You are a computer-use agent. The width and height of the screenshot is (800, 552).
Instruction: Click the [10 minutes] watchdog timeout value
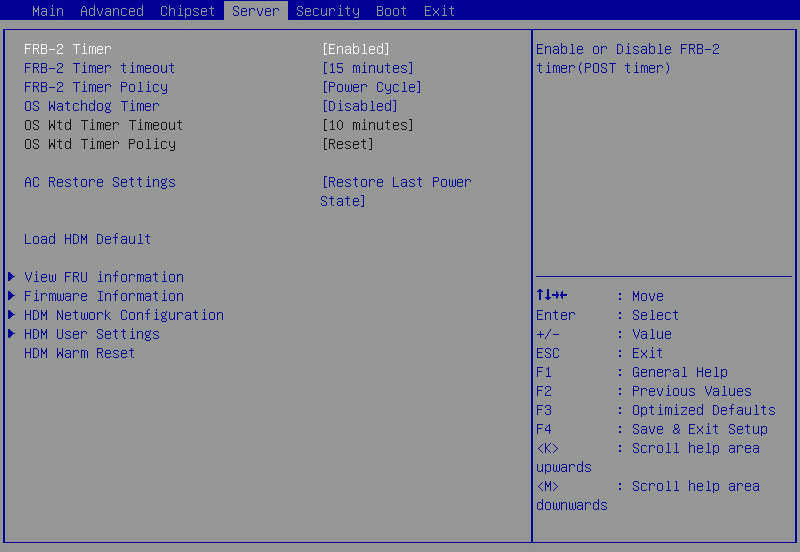[x=367, y=125]
